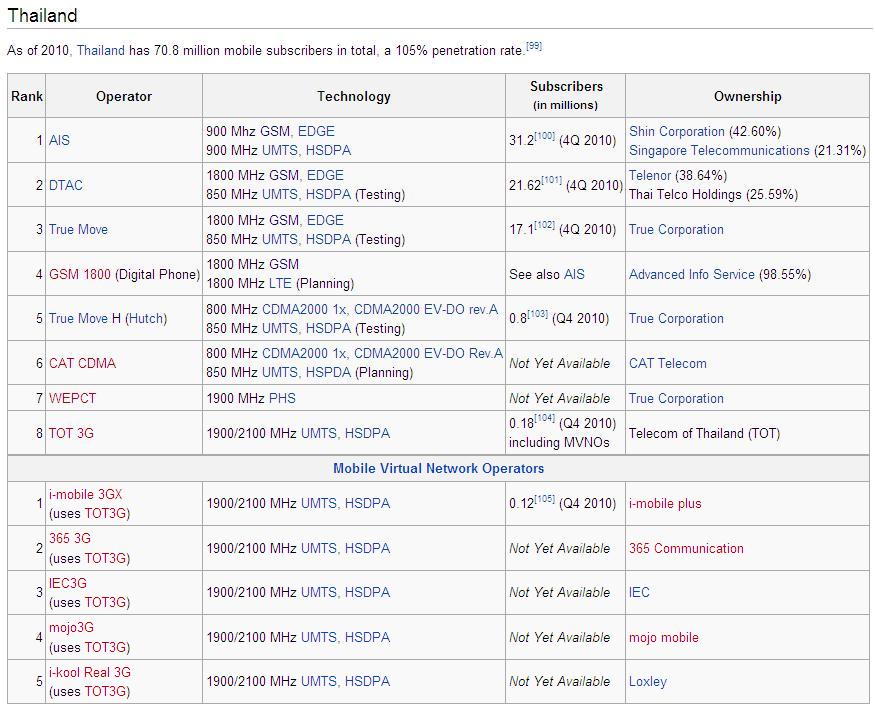
Task: Open the i-mobile plus ownership link
Action: click(x=665, y=503)
